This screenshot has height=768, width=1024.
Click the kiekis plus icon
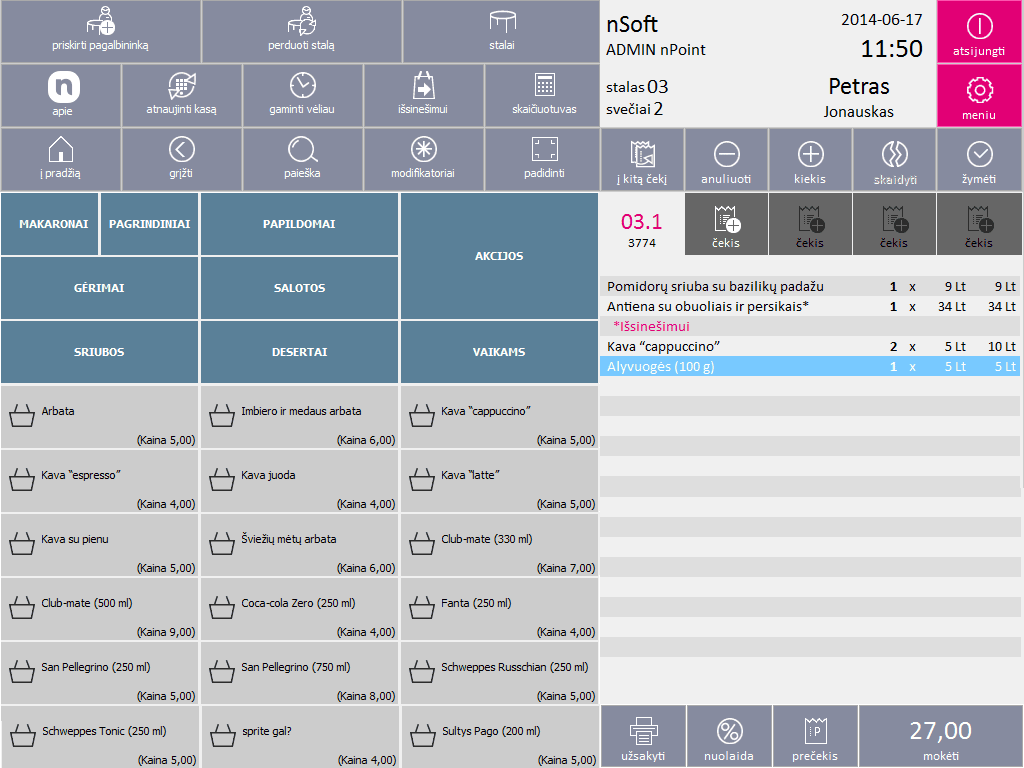pyautogui.click(x=810, y=154)
